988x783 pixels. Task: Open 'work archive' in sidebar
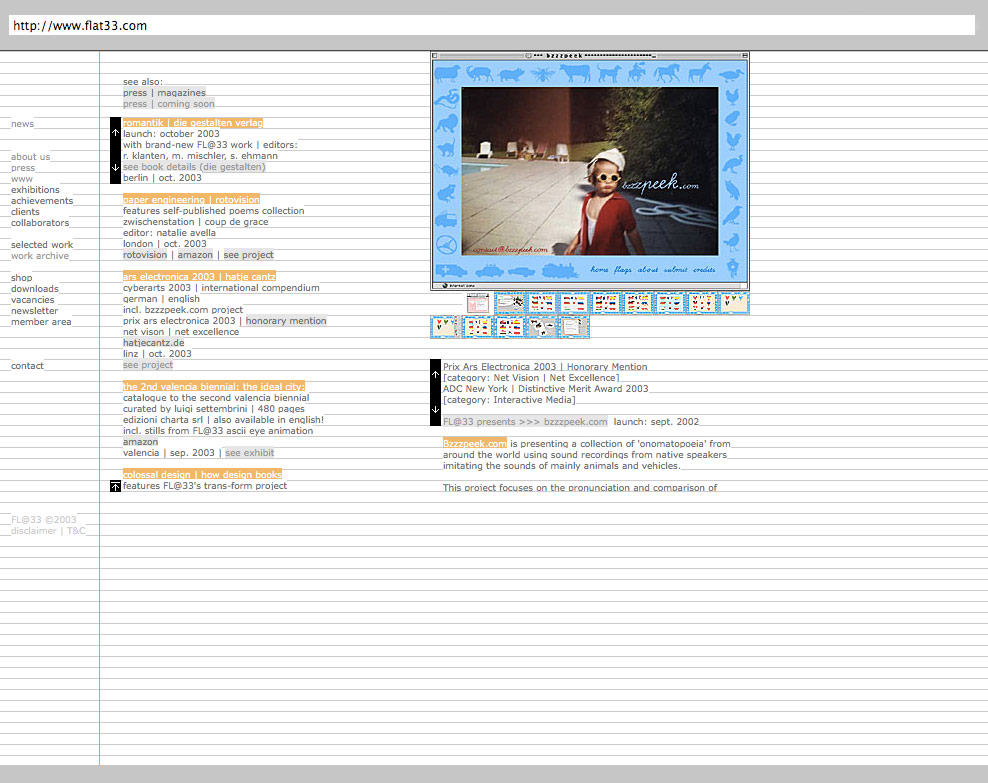(x=40, y=256)
